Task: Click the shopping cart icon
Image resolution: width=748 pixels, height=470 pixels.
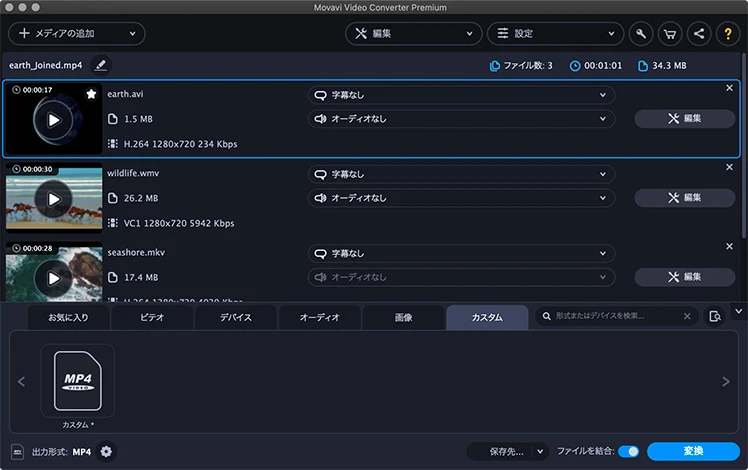Action: (670, 34)
